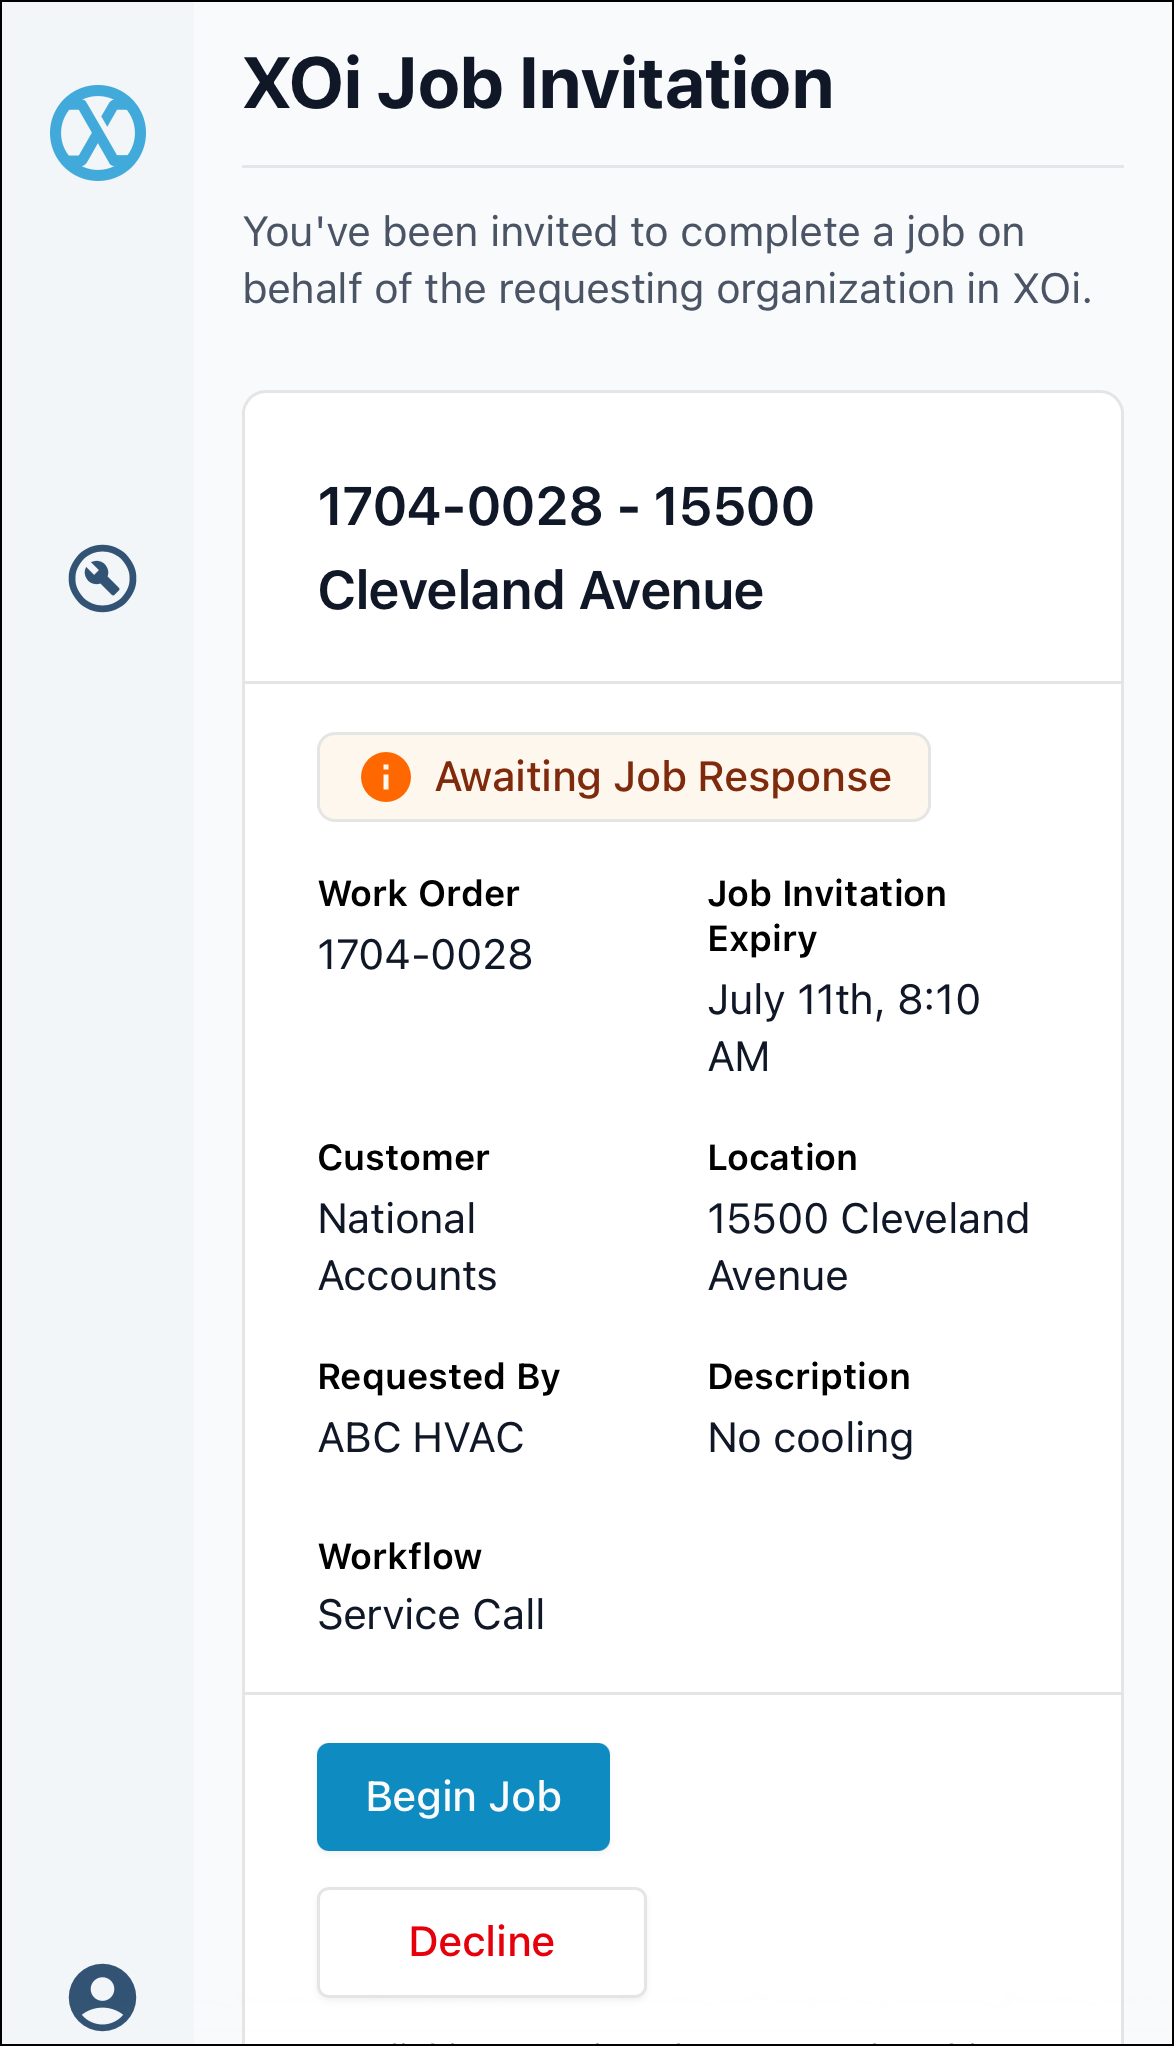1174x2046 pixels.
Task: Click the XOi Job Invitation heading
Action: pos(538,83)
